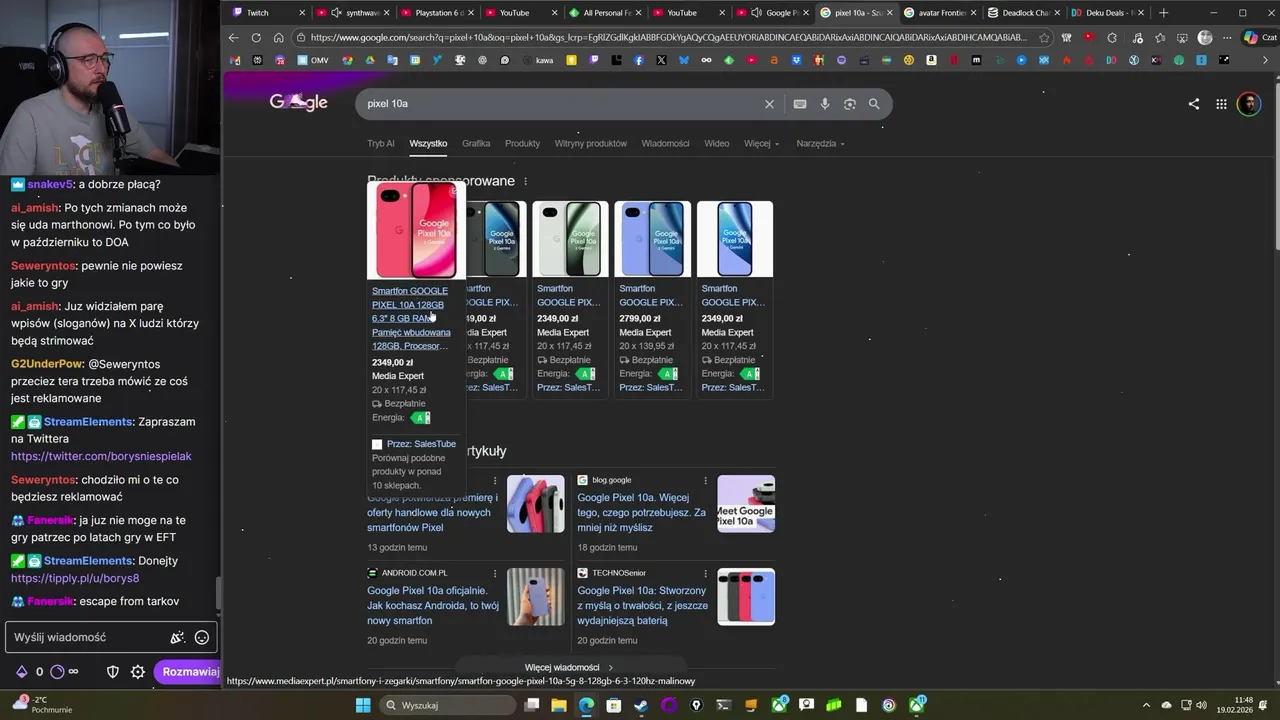The height and width of the screenshot is (720, 1280).
Task: Click the Meet Google Pixel 10a thumbnail
Action: pyautogui.click(x=746, y=504)
